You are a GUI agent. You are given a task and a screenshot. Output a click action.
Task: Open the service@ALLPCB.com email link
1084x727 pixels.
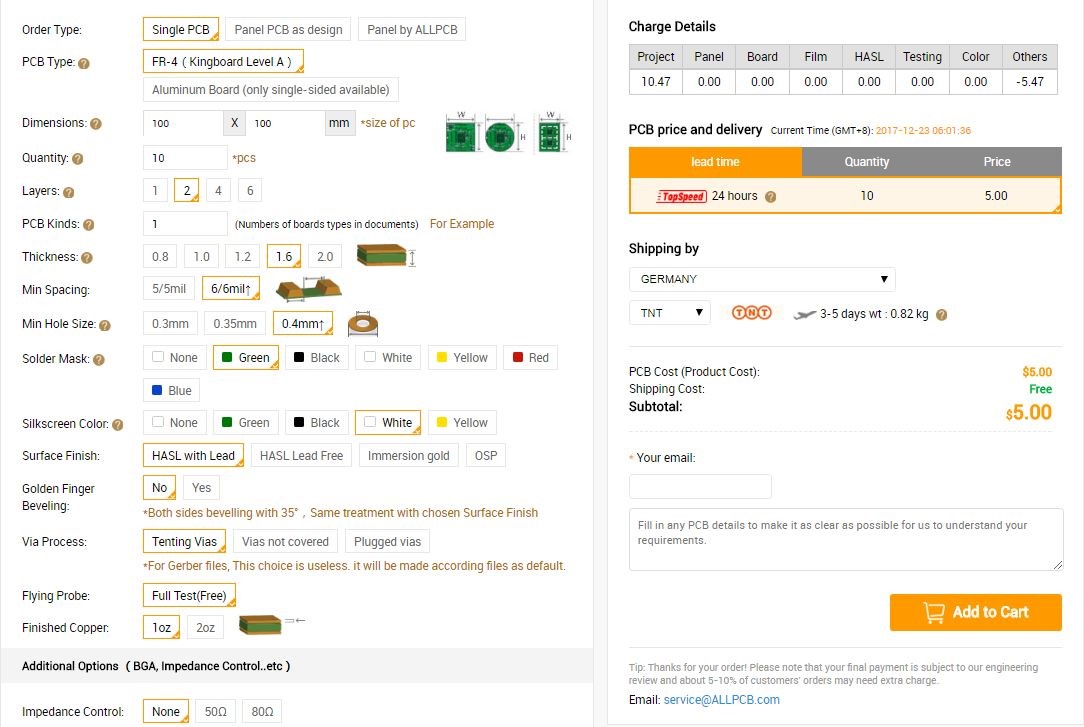pyautogui.click(x=721, y=700)
